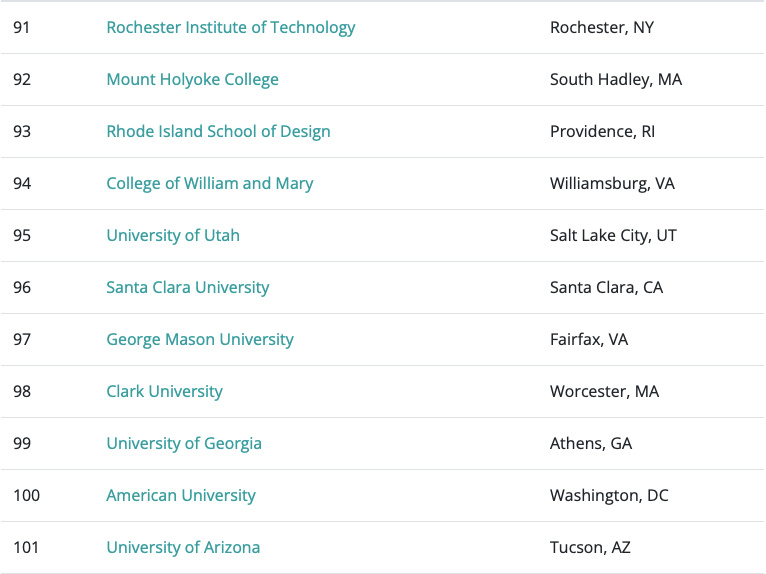Open Rhode Island School of Design
This screenshot has width=766, height=574.
coord(218,132)
